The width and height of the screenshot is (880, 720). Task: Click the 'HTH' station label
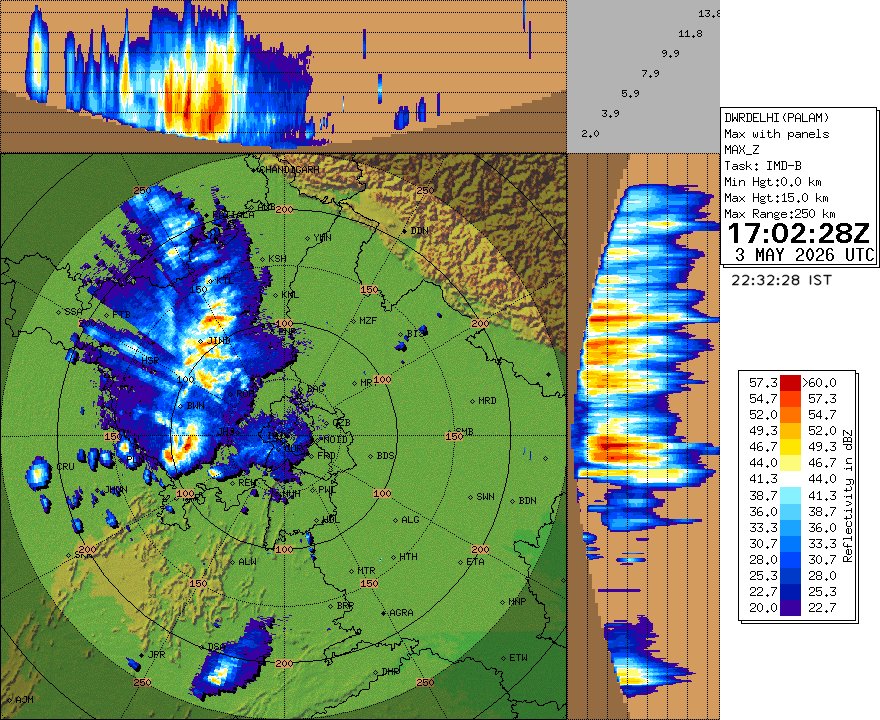[x=409, y=557]
